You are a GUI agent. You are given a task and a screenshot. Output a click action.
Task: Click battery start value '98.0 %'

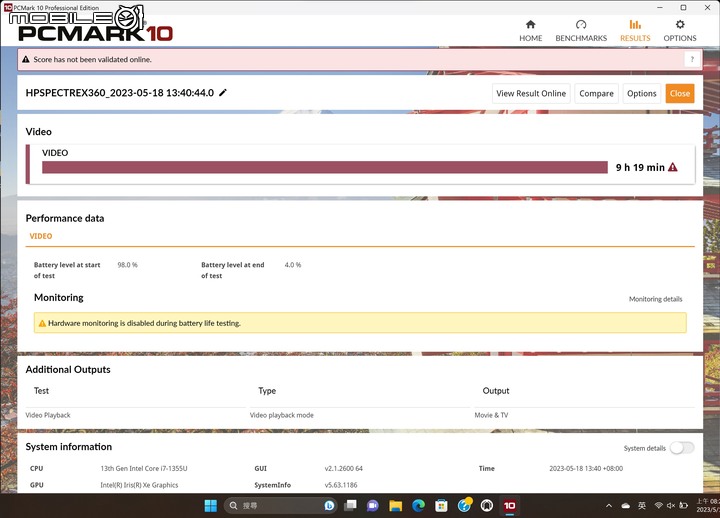click(x=127, y=265)
